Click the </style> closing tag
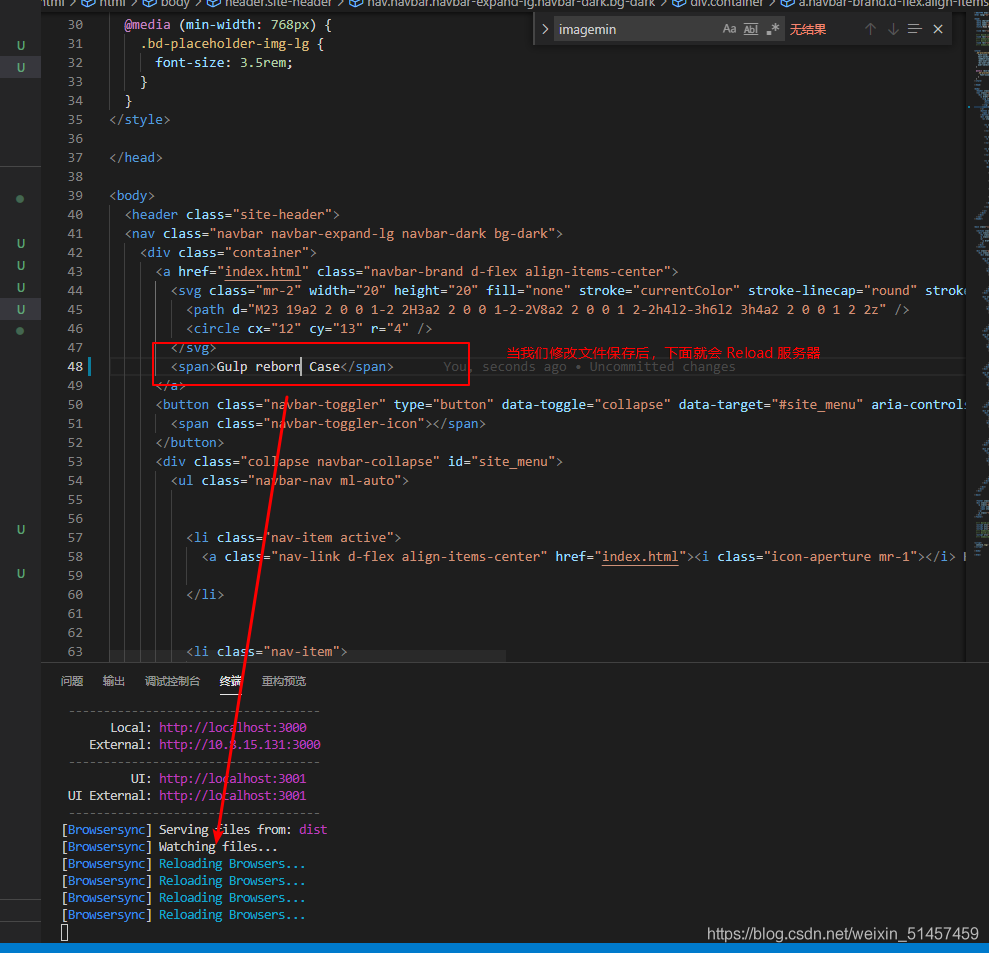The width and height of the screenshot is (989, 953). pyautogui.click(x=139, y=119)
